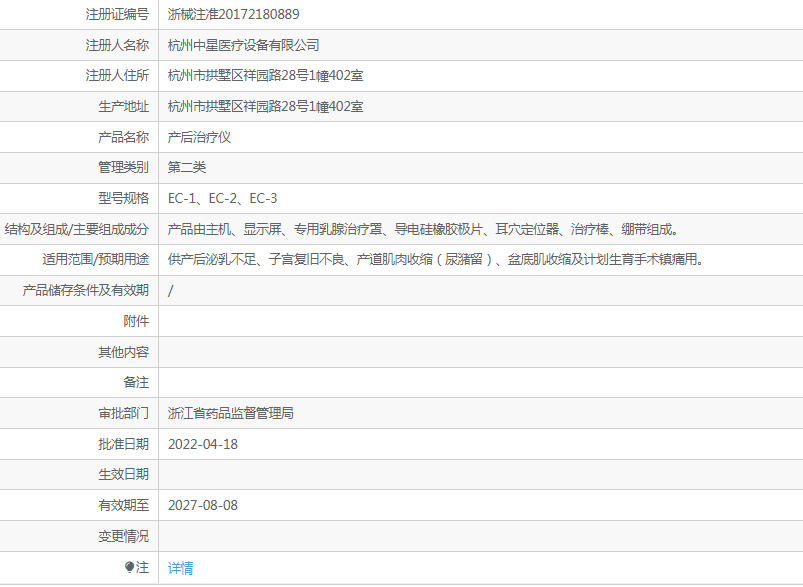Open the 详情 link

[x=180, y=568]
